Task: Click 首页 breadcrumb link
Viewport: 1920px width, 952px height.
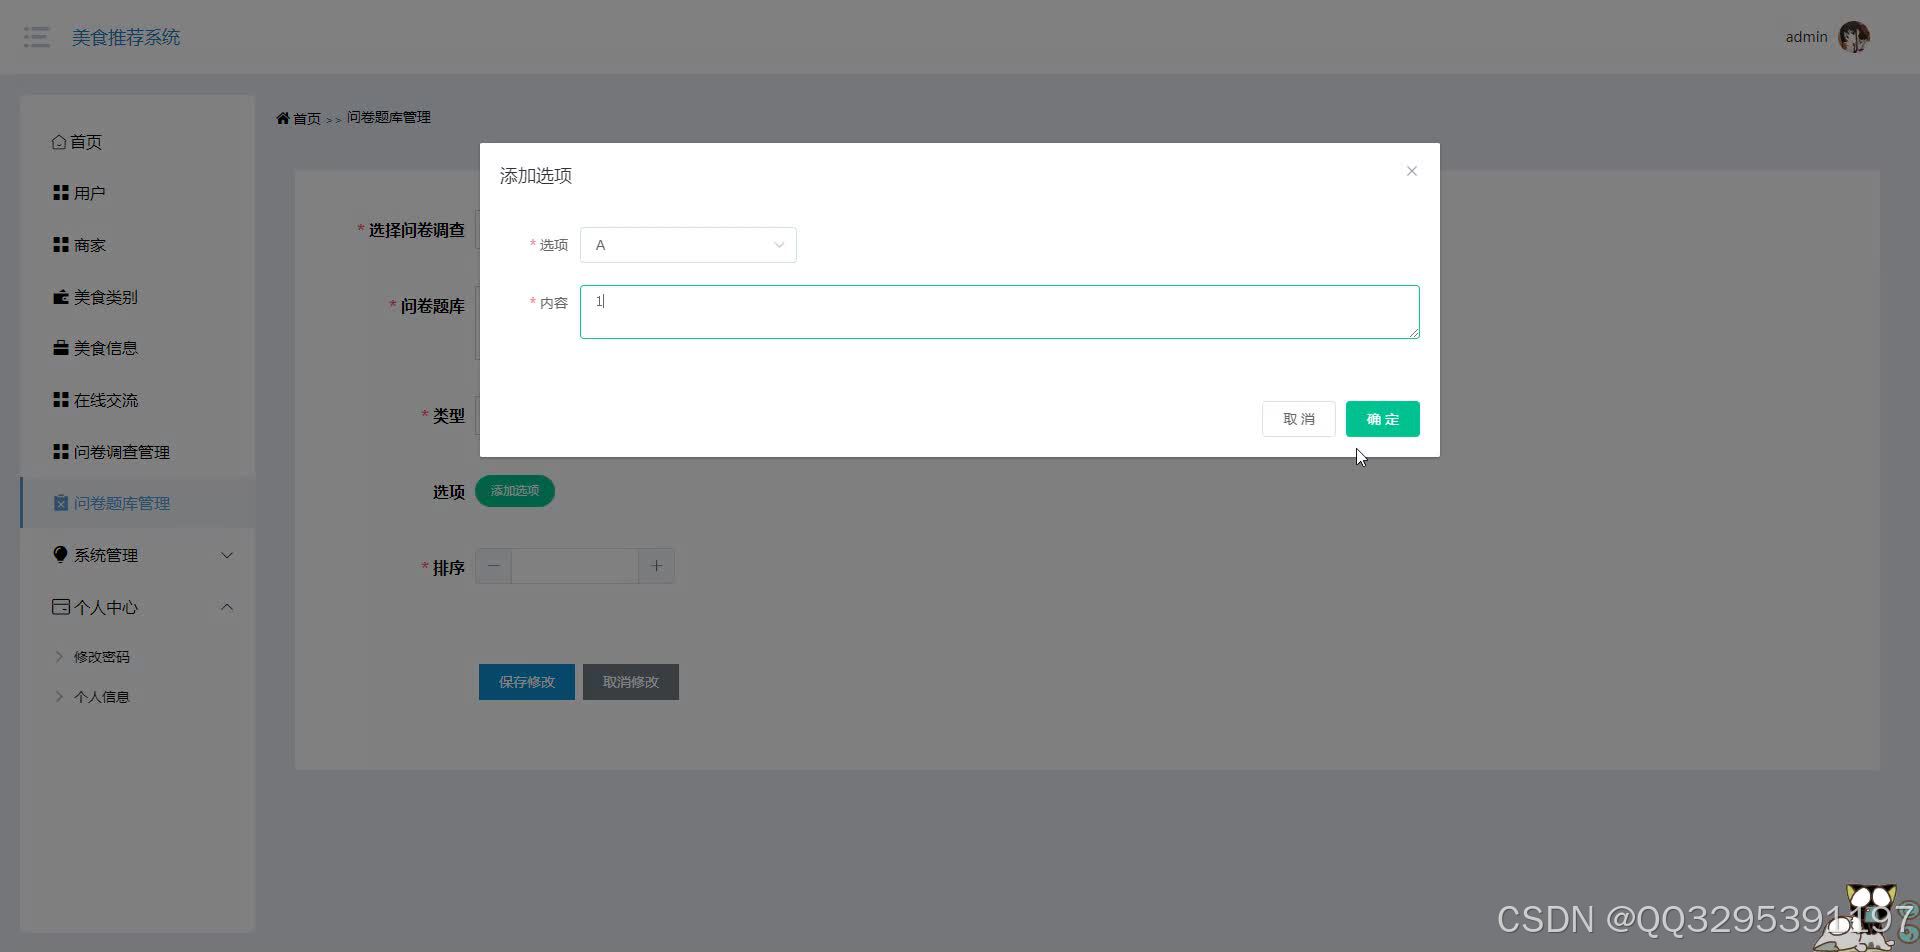Action: coord(307,118)
